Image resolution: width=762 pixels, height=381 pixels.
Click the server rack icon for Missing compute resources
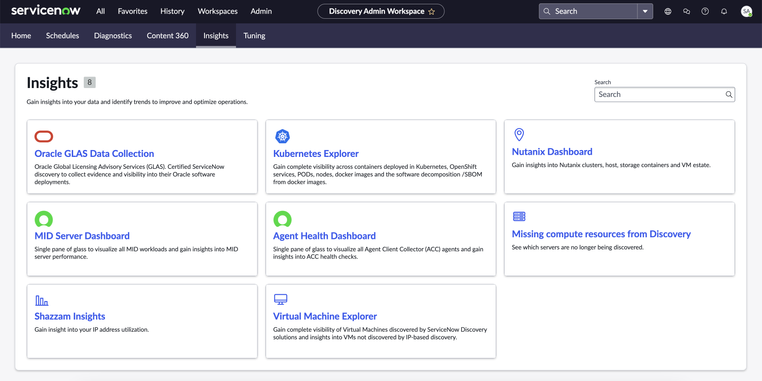(x=519, y=216)
